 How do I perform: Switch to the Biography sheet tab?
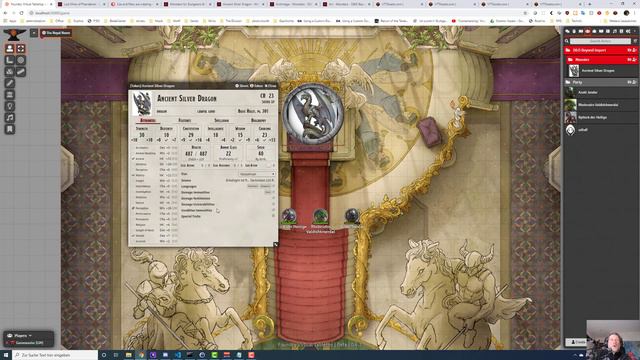258,120
